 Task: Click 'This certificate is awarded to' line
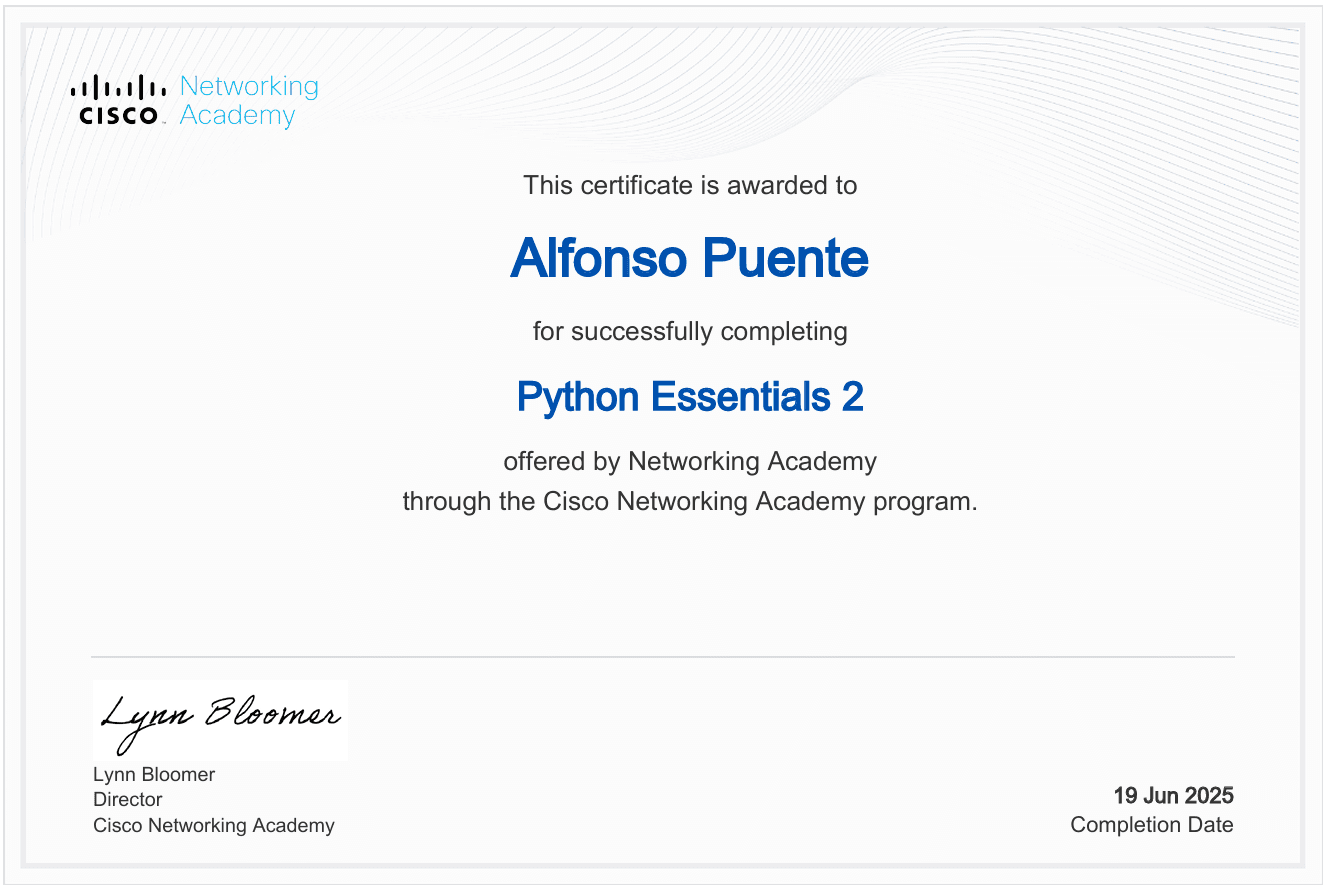coord(690,185)
